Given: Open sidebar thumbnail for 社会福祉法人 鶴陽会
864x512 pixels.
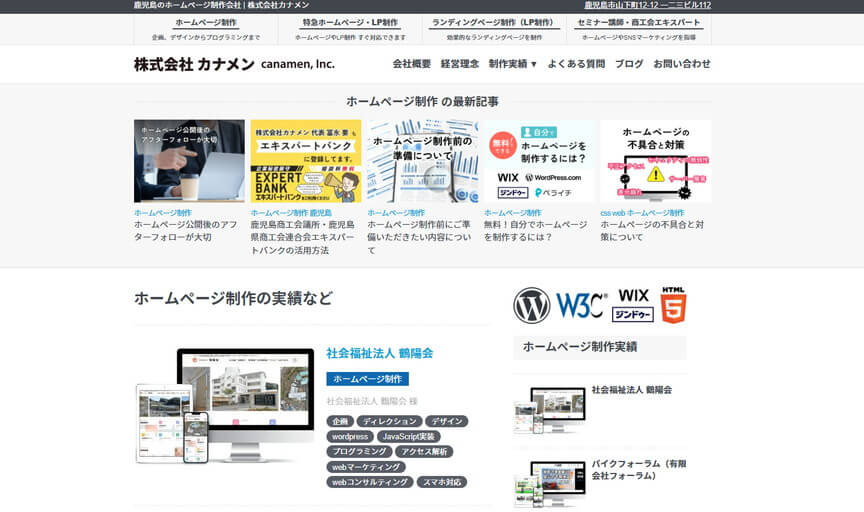Looking at the screenshot, I should [x=550, y=410].
